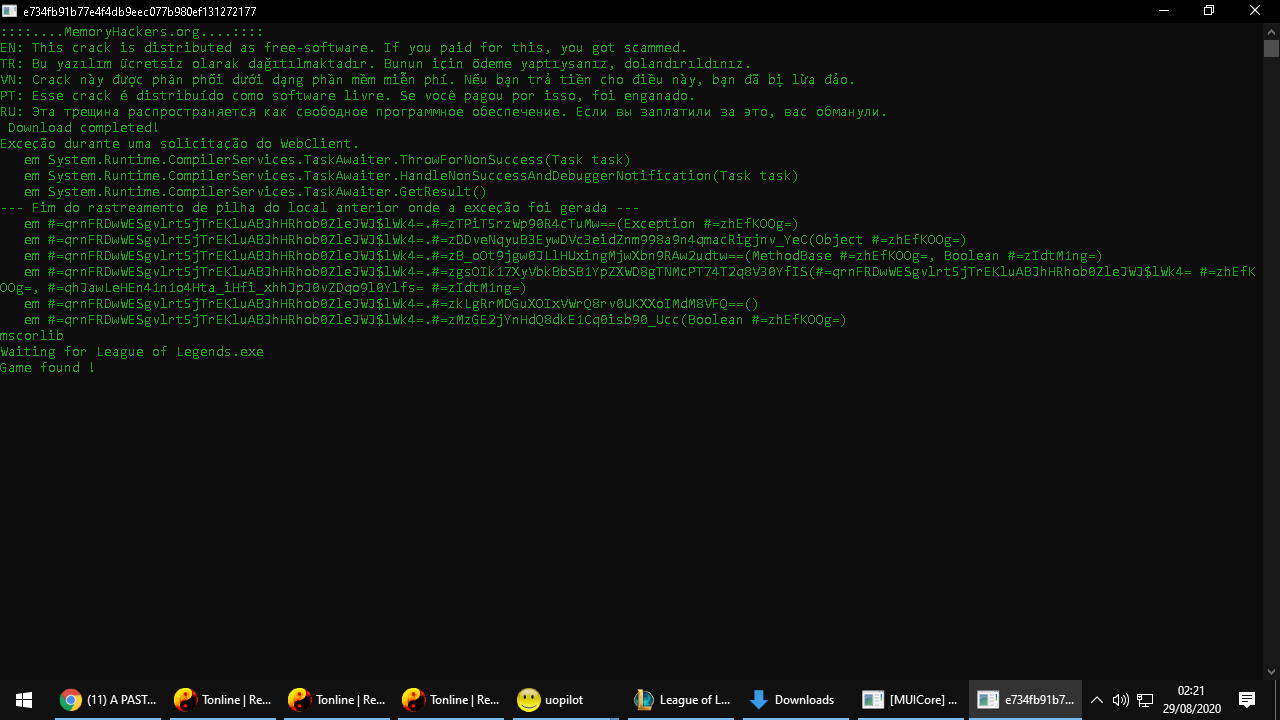Viewport: 1280px width, 720px height.
Task: Click "Fim do rastreamento de pilha" line
Action: tap(320, 208)
